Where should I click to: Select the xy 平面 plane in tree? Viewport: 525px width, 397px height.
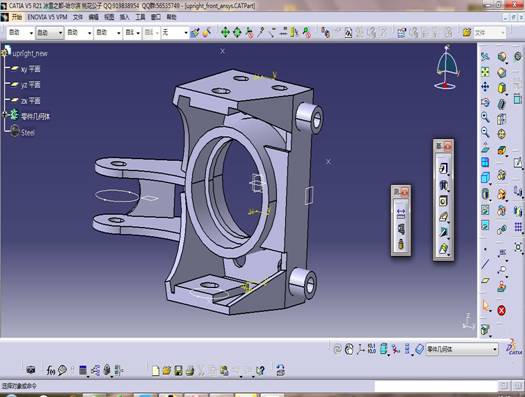pos(30,69)
